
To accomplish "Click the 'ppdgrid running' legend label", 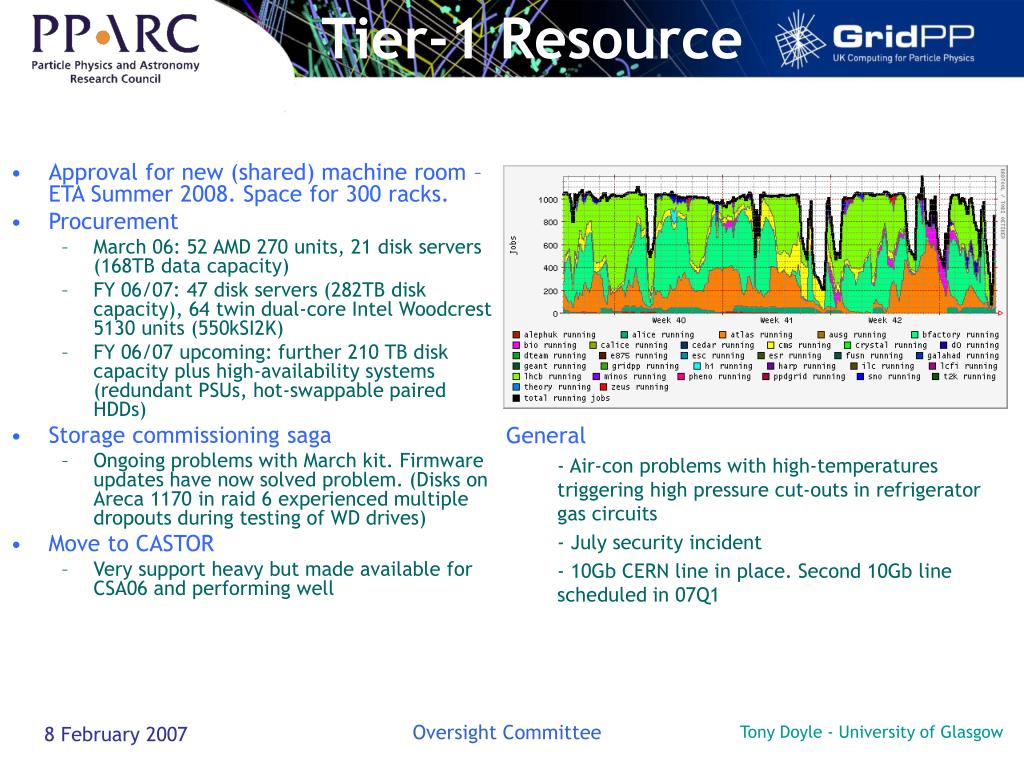I will [x=809, y=377].
